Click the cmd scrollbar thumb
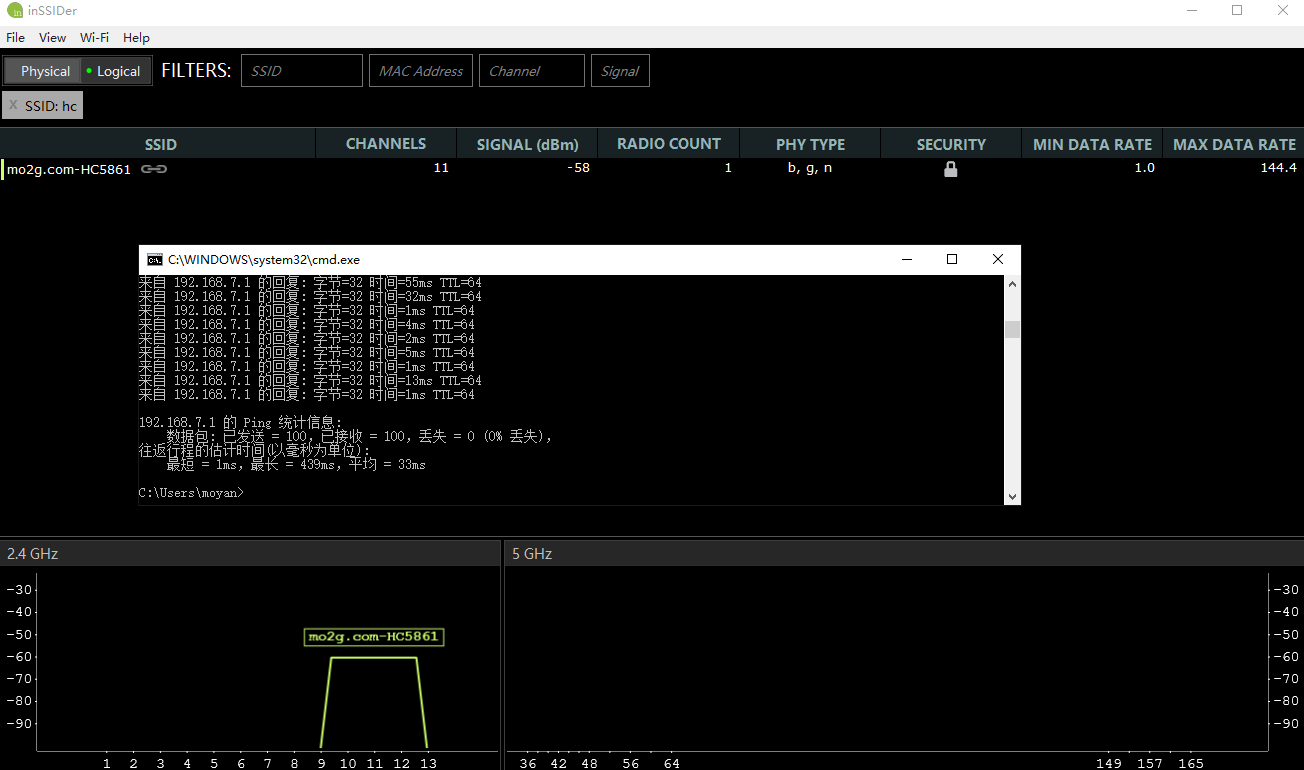This screenshot has width=1304, height=770. click(1012, 330)
